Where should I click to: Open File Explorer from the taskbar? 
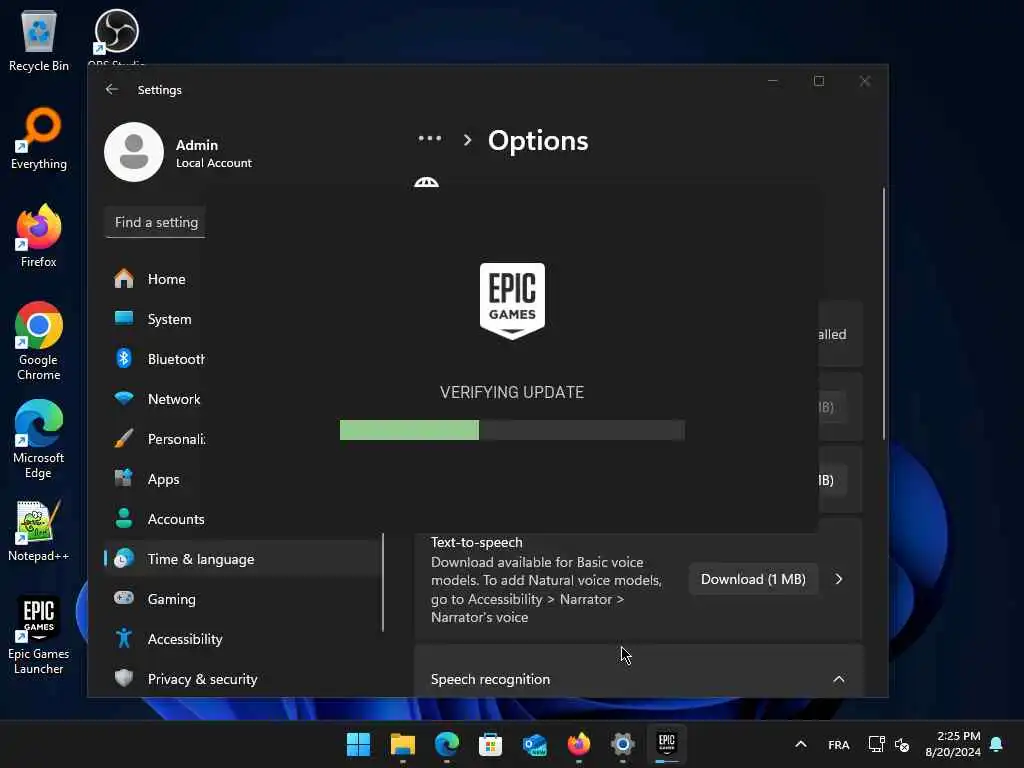tap(402, 744)
